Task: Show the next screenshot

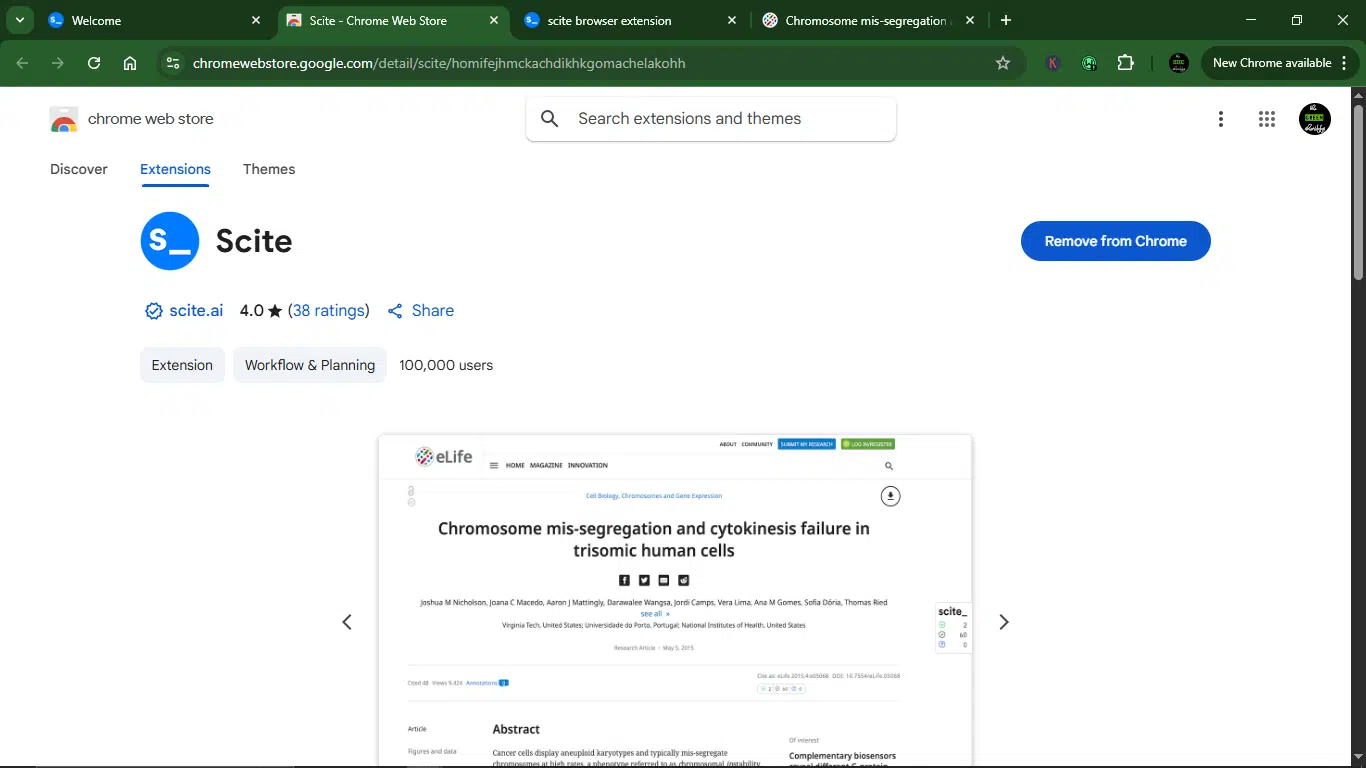Action: pyautogui.click(x=1004, y=622)
